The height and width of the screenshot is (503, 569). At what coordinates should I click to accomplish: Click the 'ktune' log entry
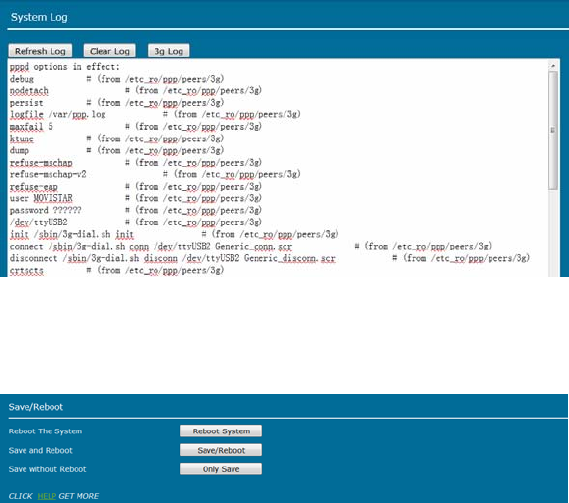pos(117,138)
